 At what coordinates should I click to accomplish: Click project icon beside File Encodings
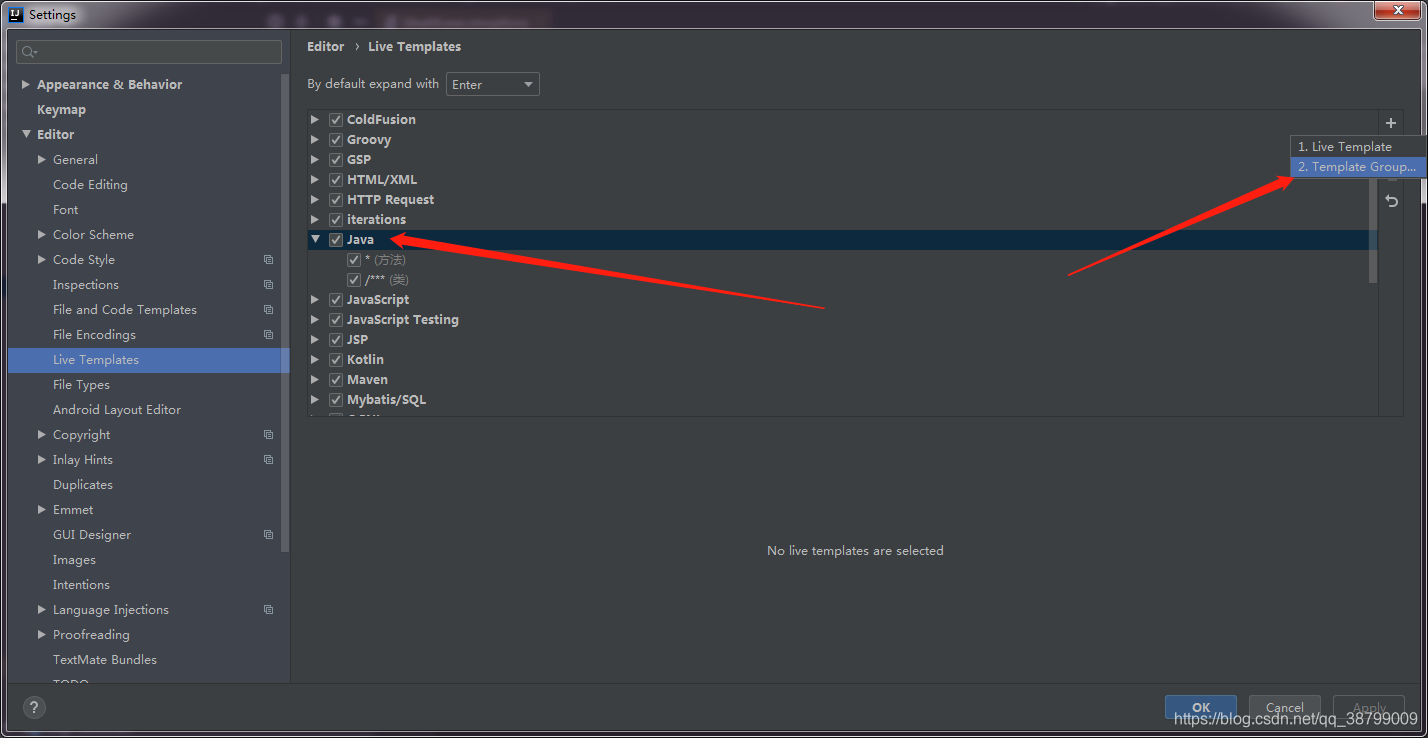coord(268,335)
